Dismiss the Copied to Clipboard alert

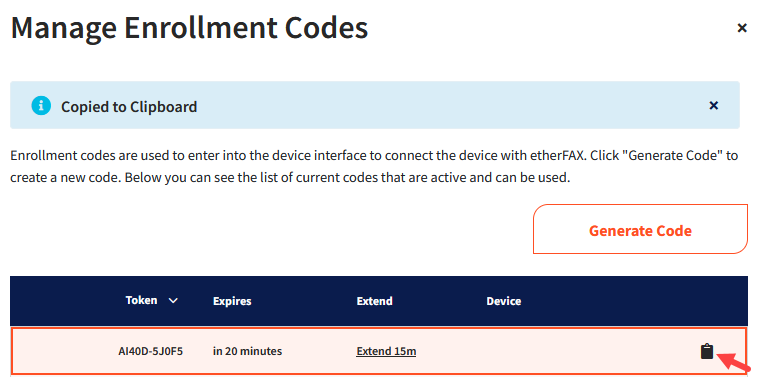[x=713, y=106]
